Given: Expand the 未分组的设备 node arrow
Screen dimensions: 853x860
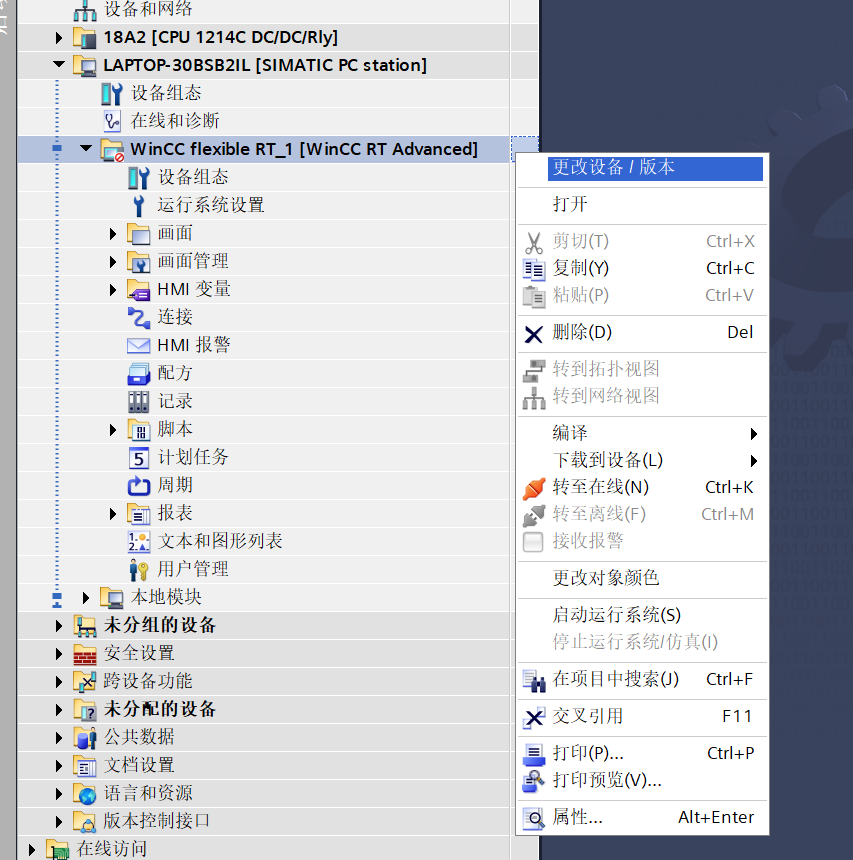Looking at the screenshot, I should 59,626.
